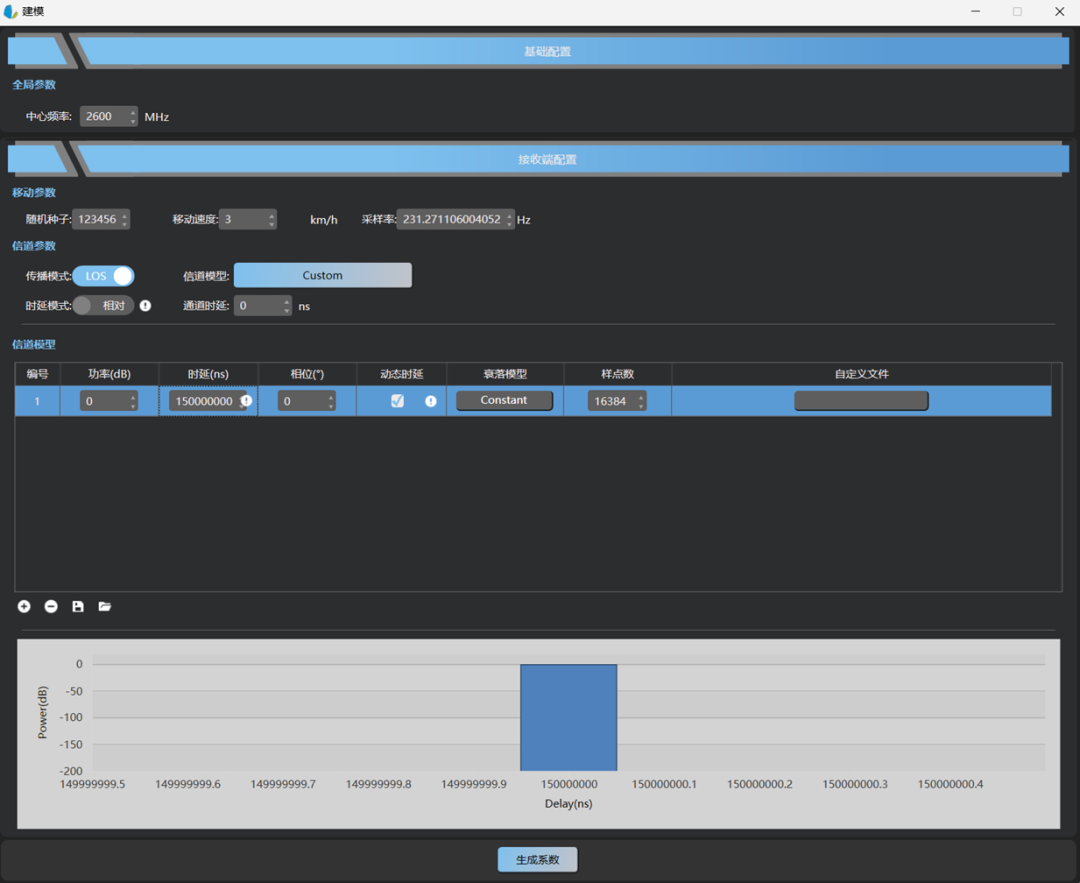1080x883 pixels.
Task: Click the app logo in the title bar
Action: (x=10, y=12)
